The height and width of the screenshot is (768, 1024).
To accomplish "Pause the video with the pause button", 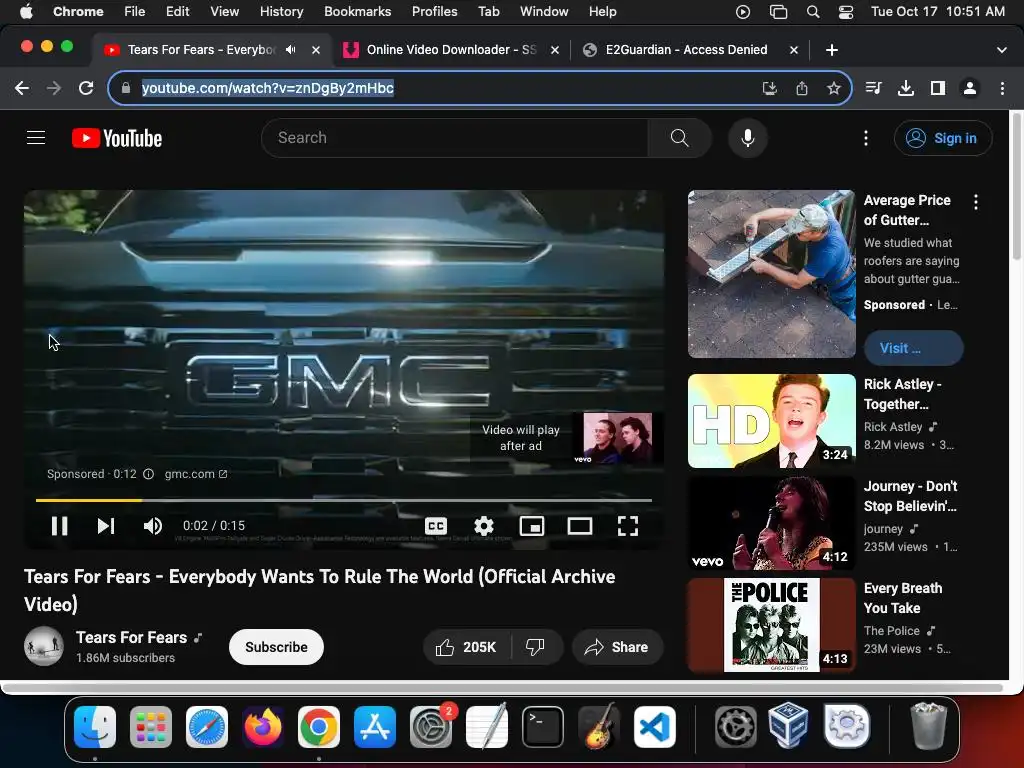I will 59,526.
